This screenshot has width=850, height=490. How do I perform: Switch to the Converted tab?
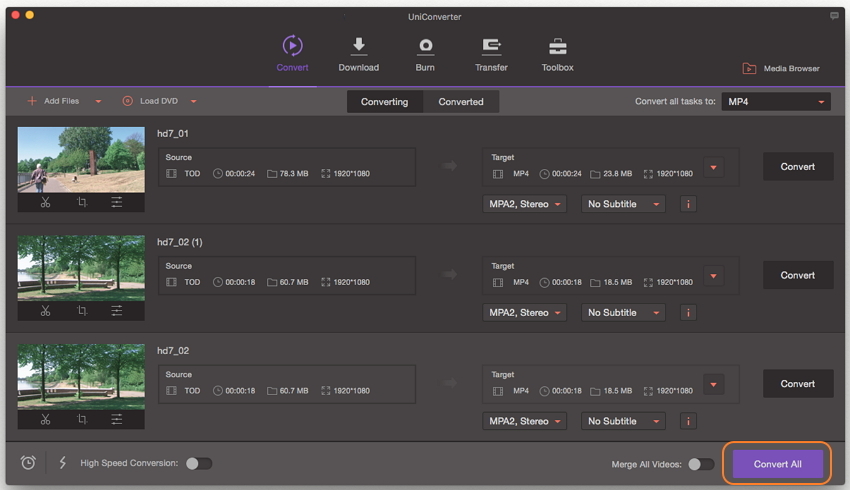coord(461,102)
